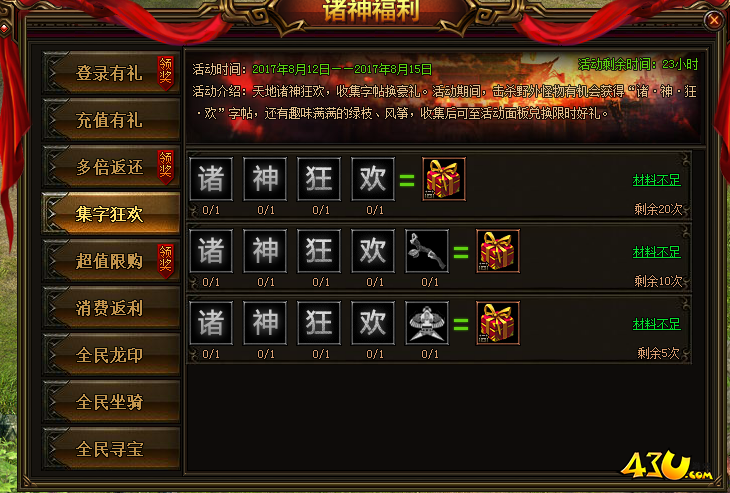This screenshot has width=730, height=493.
Task: Click 材料不足 link with 剩余5次
Action: [x=656, y=324]
